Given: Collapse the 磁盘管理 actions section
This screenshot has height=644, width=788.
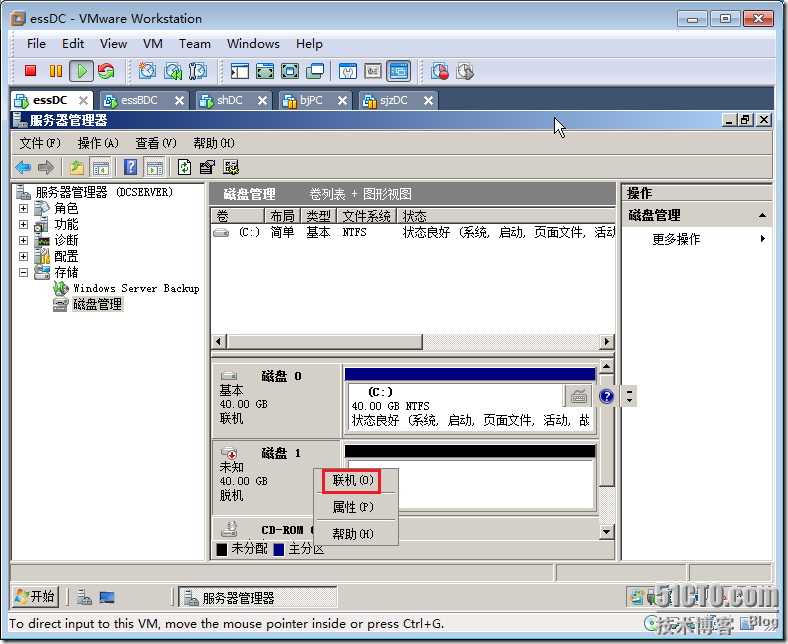Looking at the screenshot, I should (762, 215).
